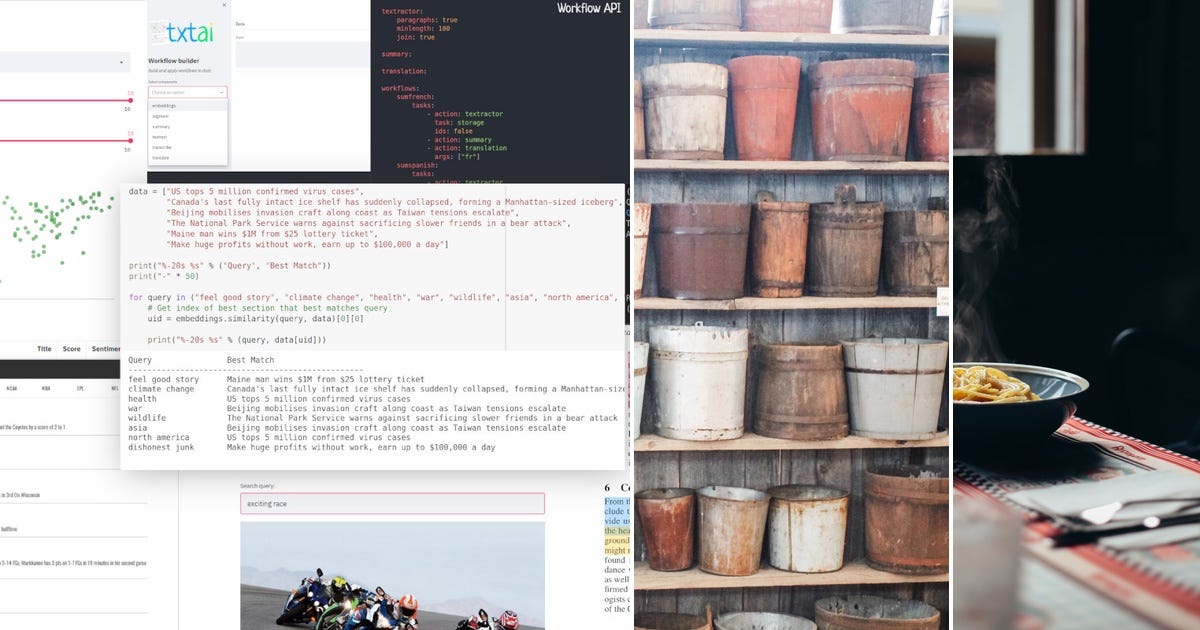
Task: Close the Workflow builder panel
Action: (224, 5)
